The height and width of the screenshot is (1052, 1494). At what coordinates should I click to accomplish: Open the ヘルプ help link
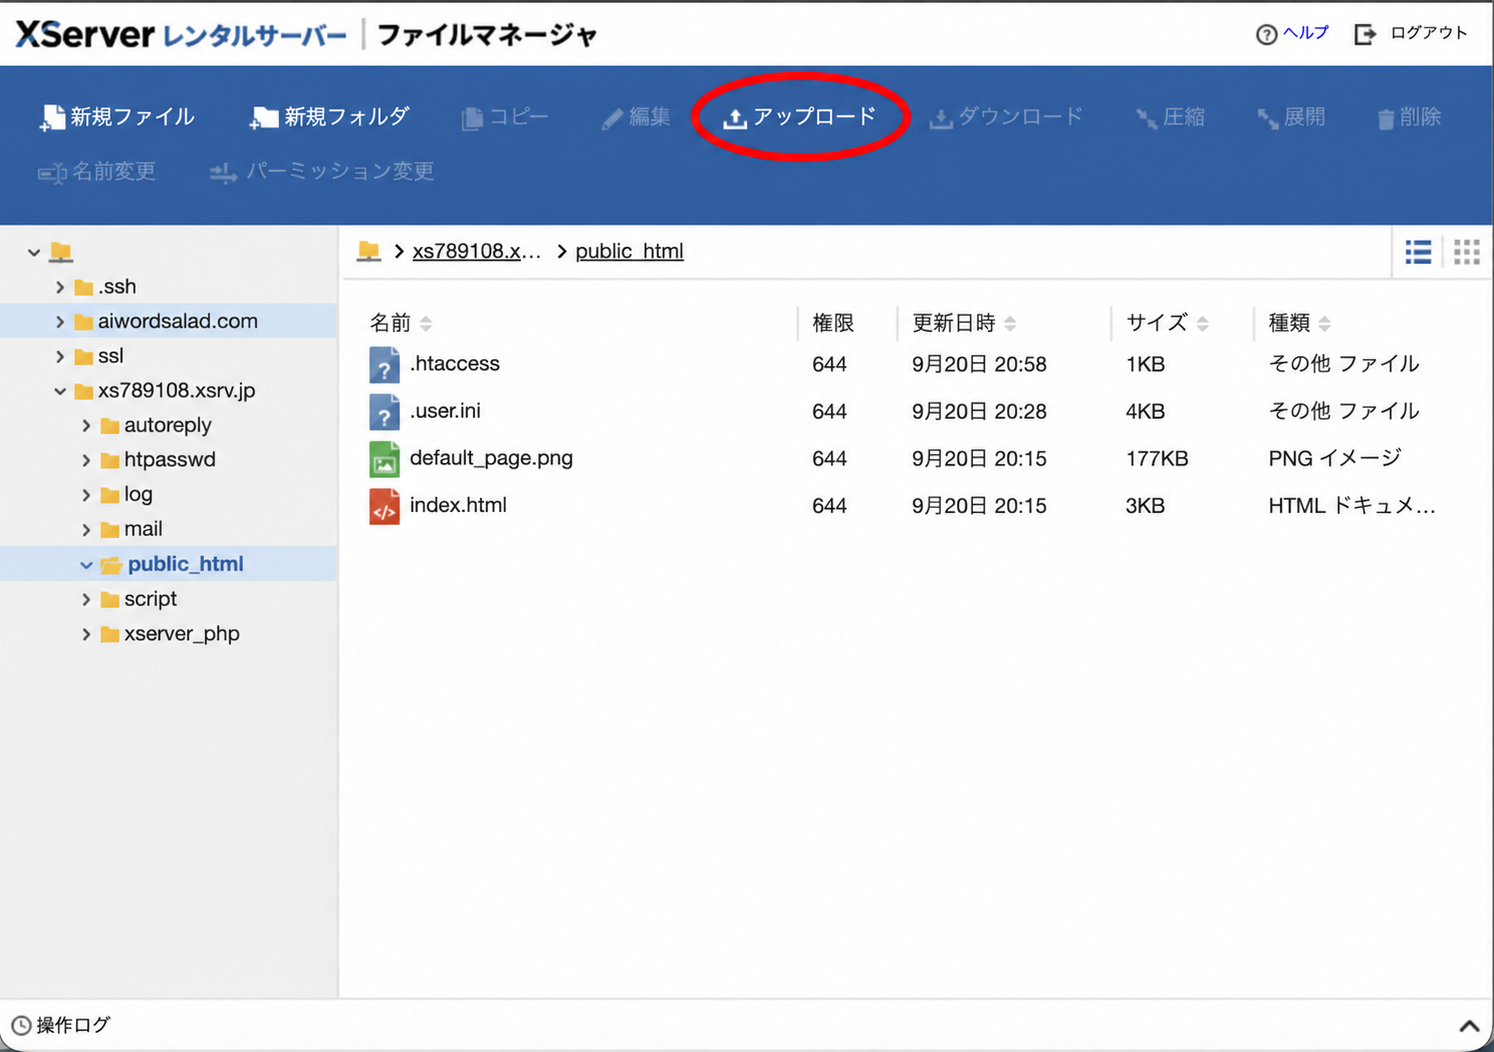tap(1293, 33)
